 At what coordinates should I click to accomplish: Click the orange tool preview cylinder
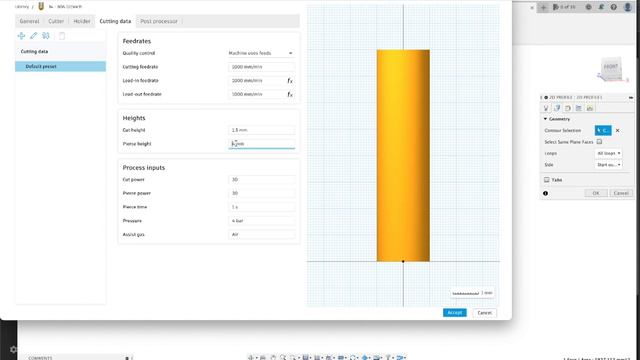pyautogui.click(x=403, y=156)
